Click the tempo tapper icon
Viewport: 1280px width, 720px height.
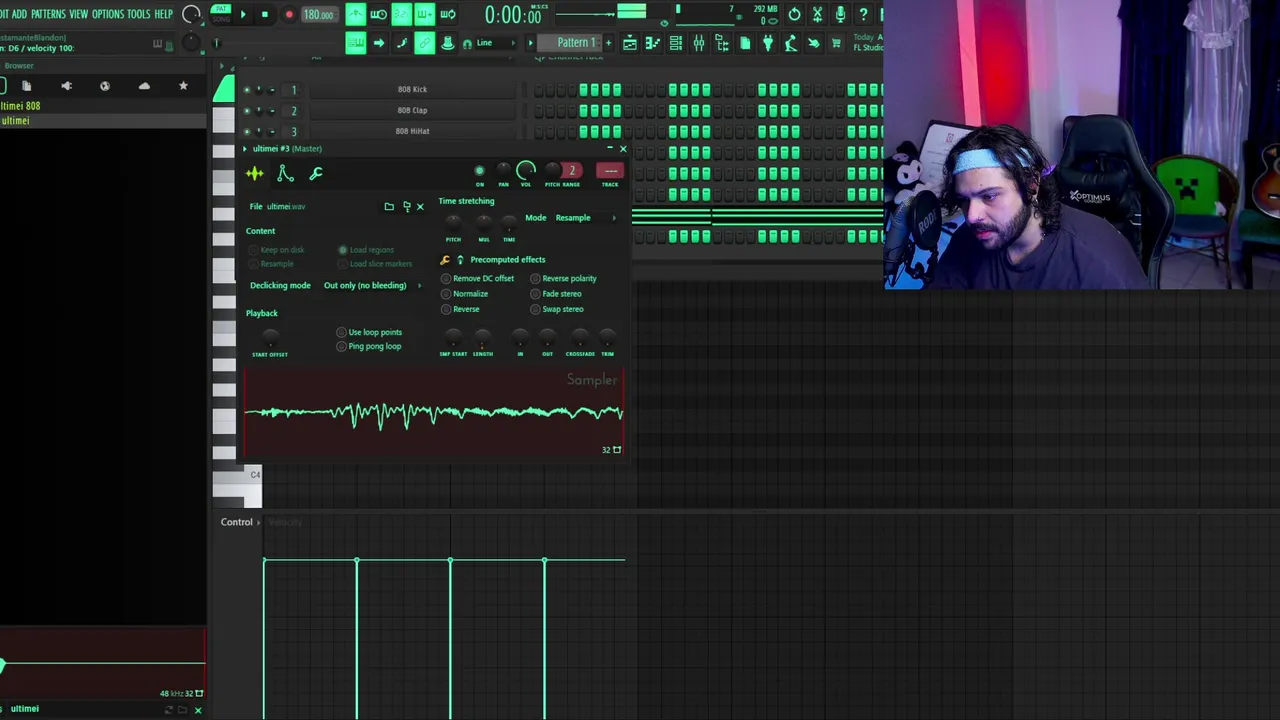click(x=791, y=43)
